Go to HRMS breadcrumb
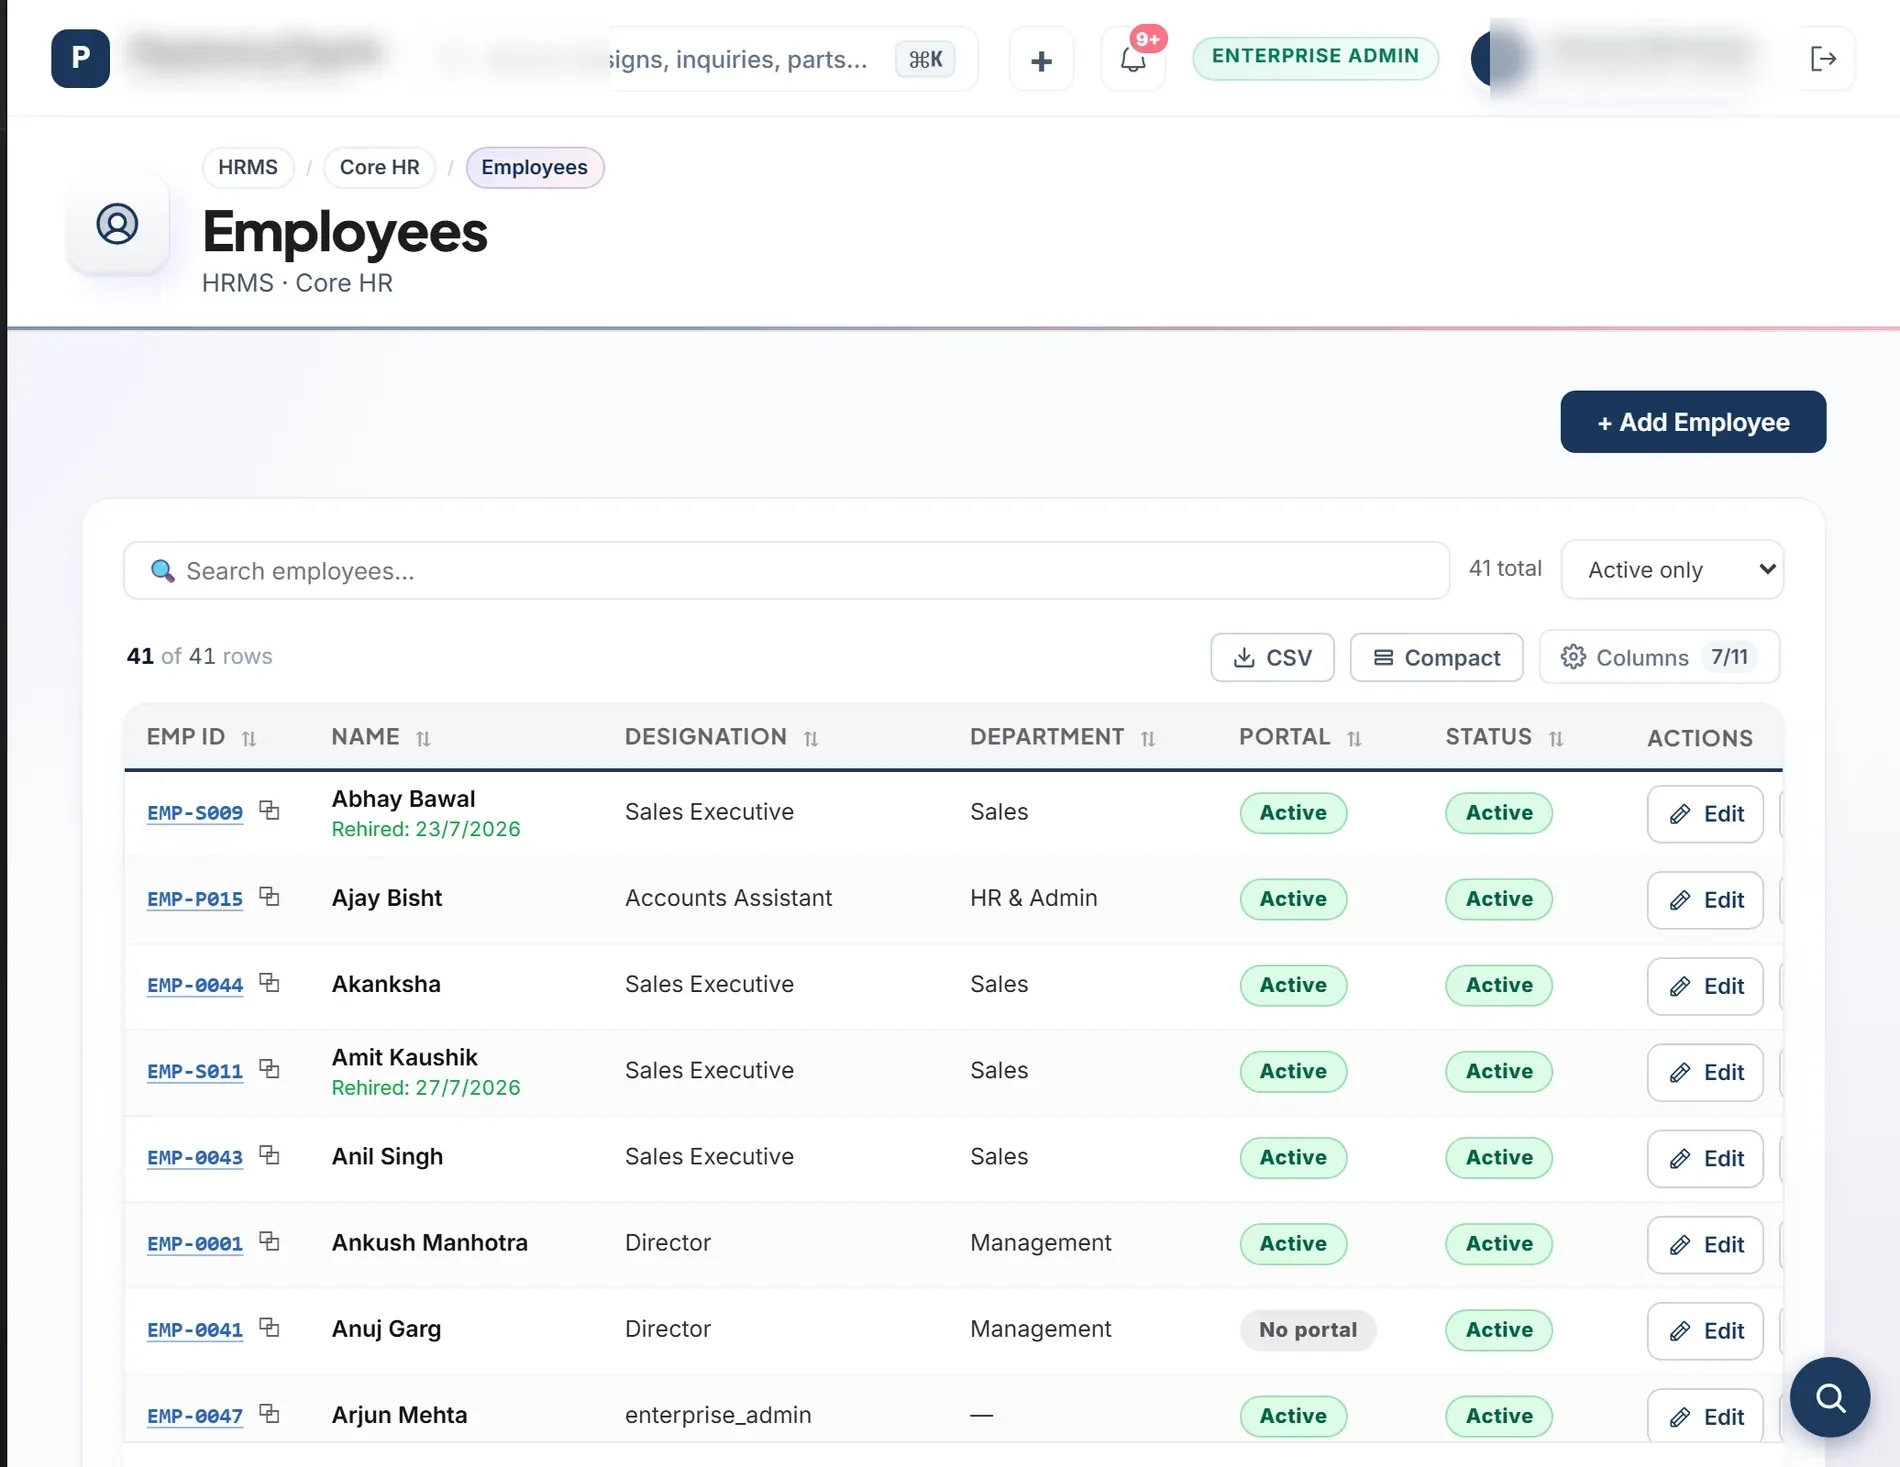1900x1467 pixels. (248, 167)
